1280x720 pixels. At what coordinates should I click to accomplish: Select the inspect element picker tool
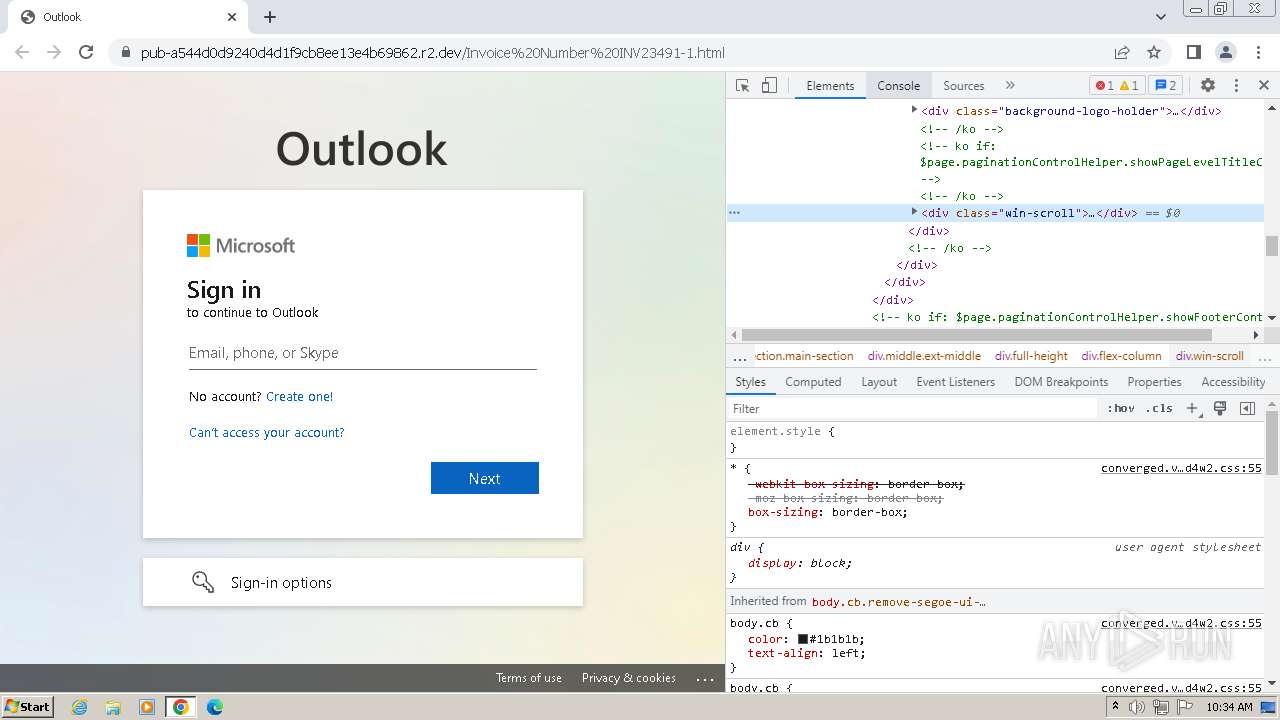[742, 85]
